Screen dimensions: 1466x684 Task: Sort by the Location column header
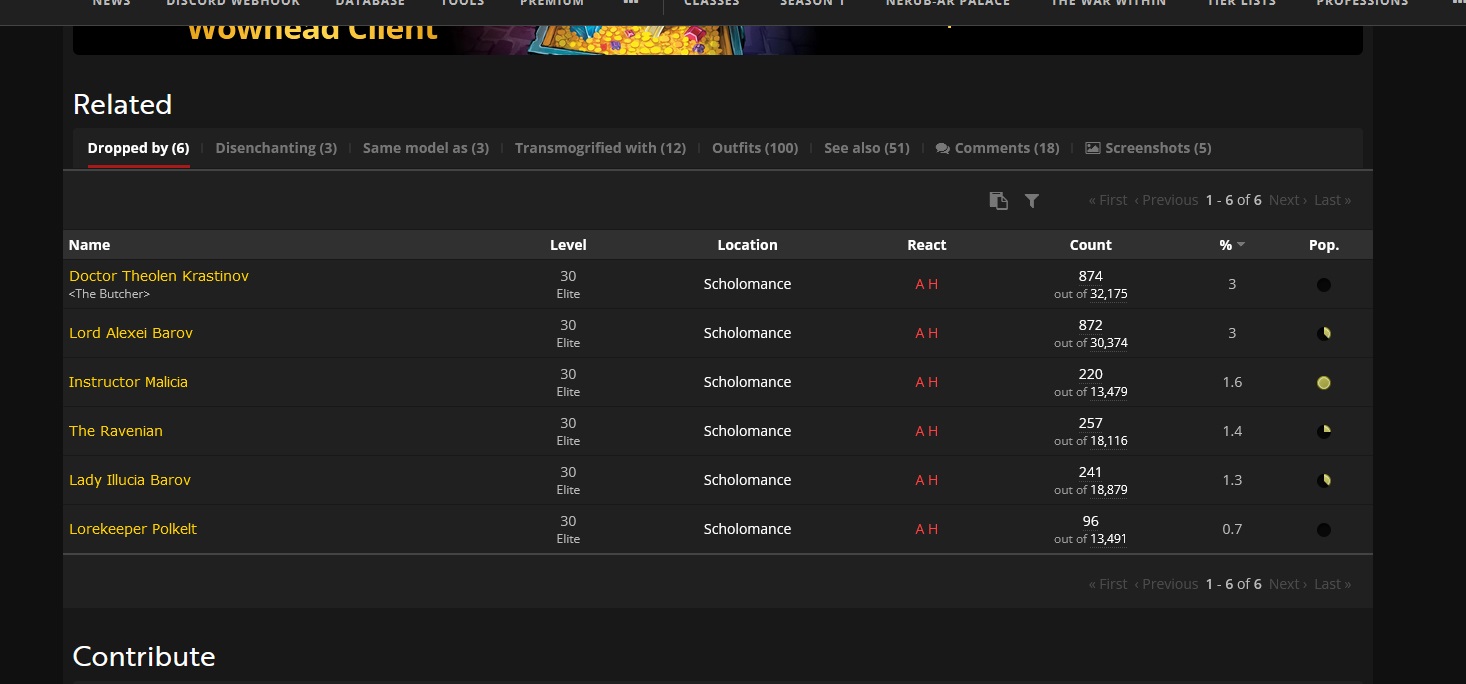click(x=747, y=245)
